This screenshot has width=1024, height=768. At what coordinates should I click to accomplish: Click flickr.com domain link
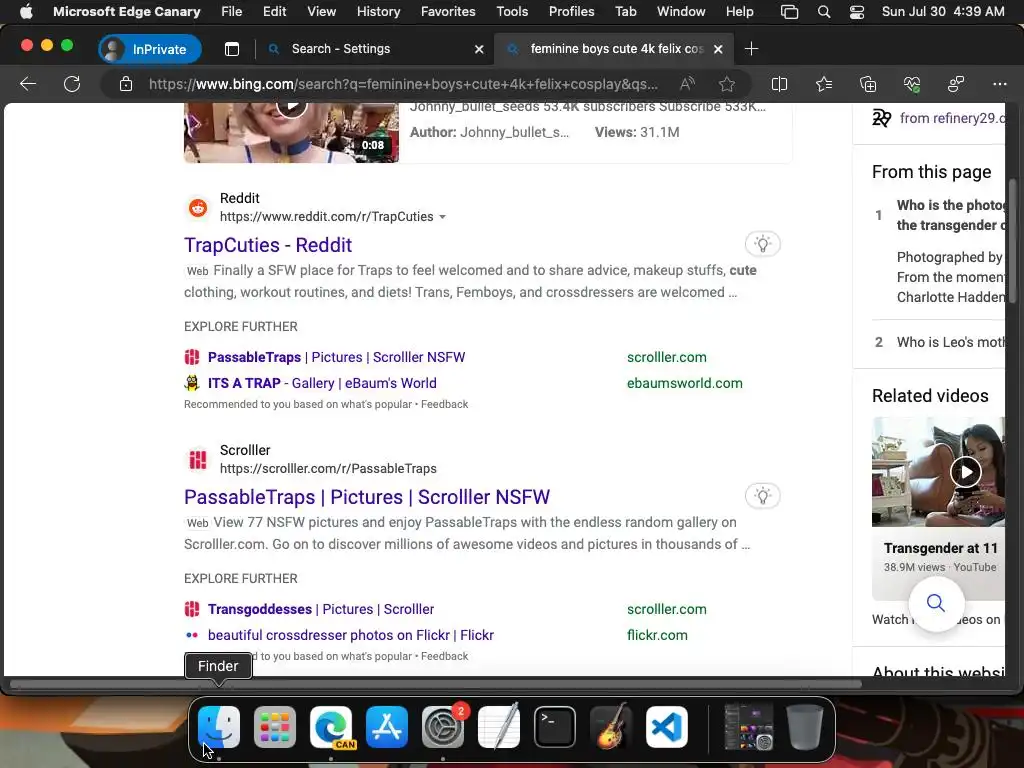[657, 635]
